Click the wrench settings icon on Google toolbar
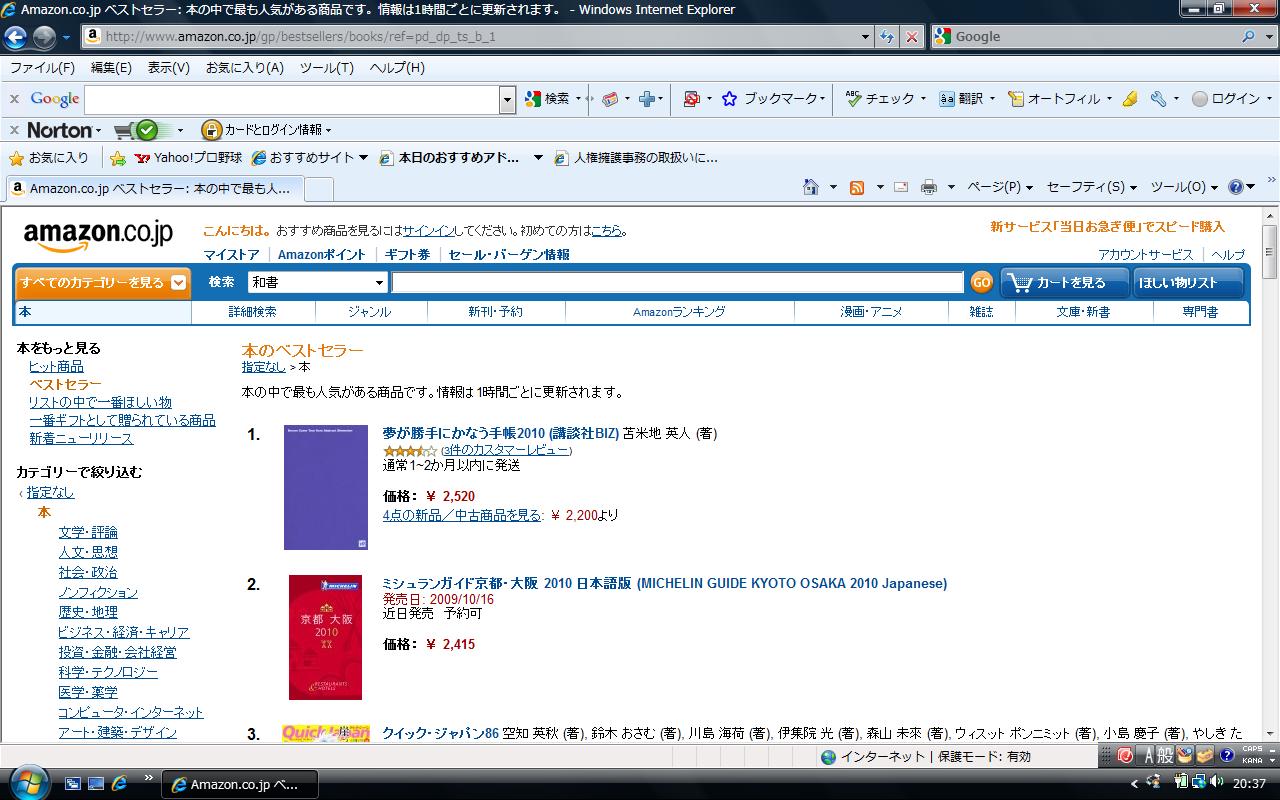This screenshot has width=1280, height=800. pyautogui.click(x=1159, y=99)
